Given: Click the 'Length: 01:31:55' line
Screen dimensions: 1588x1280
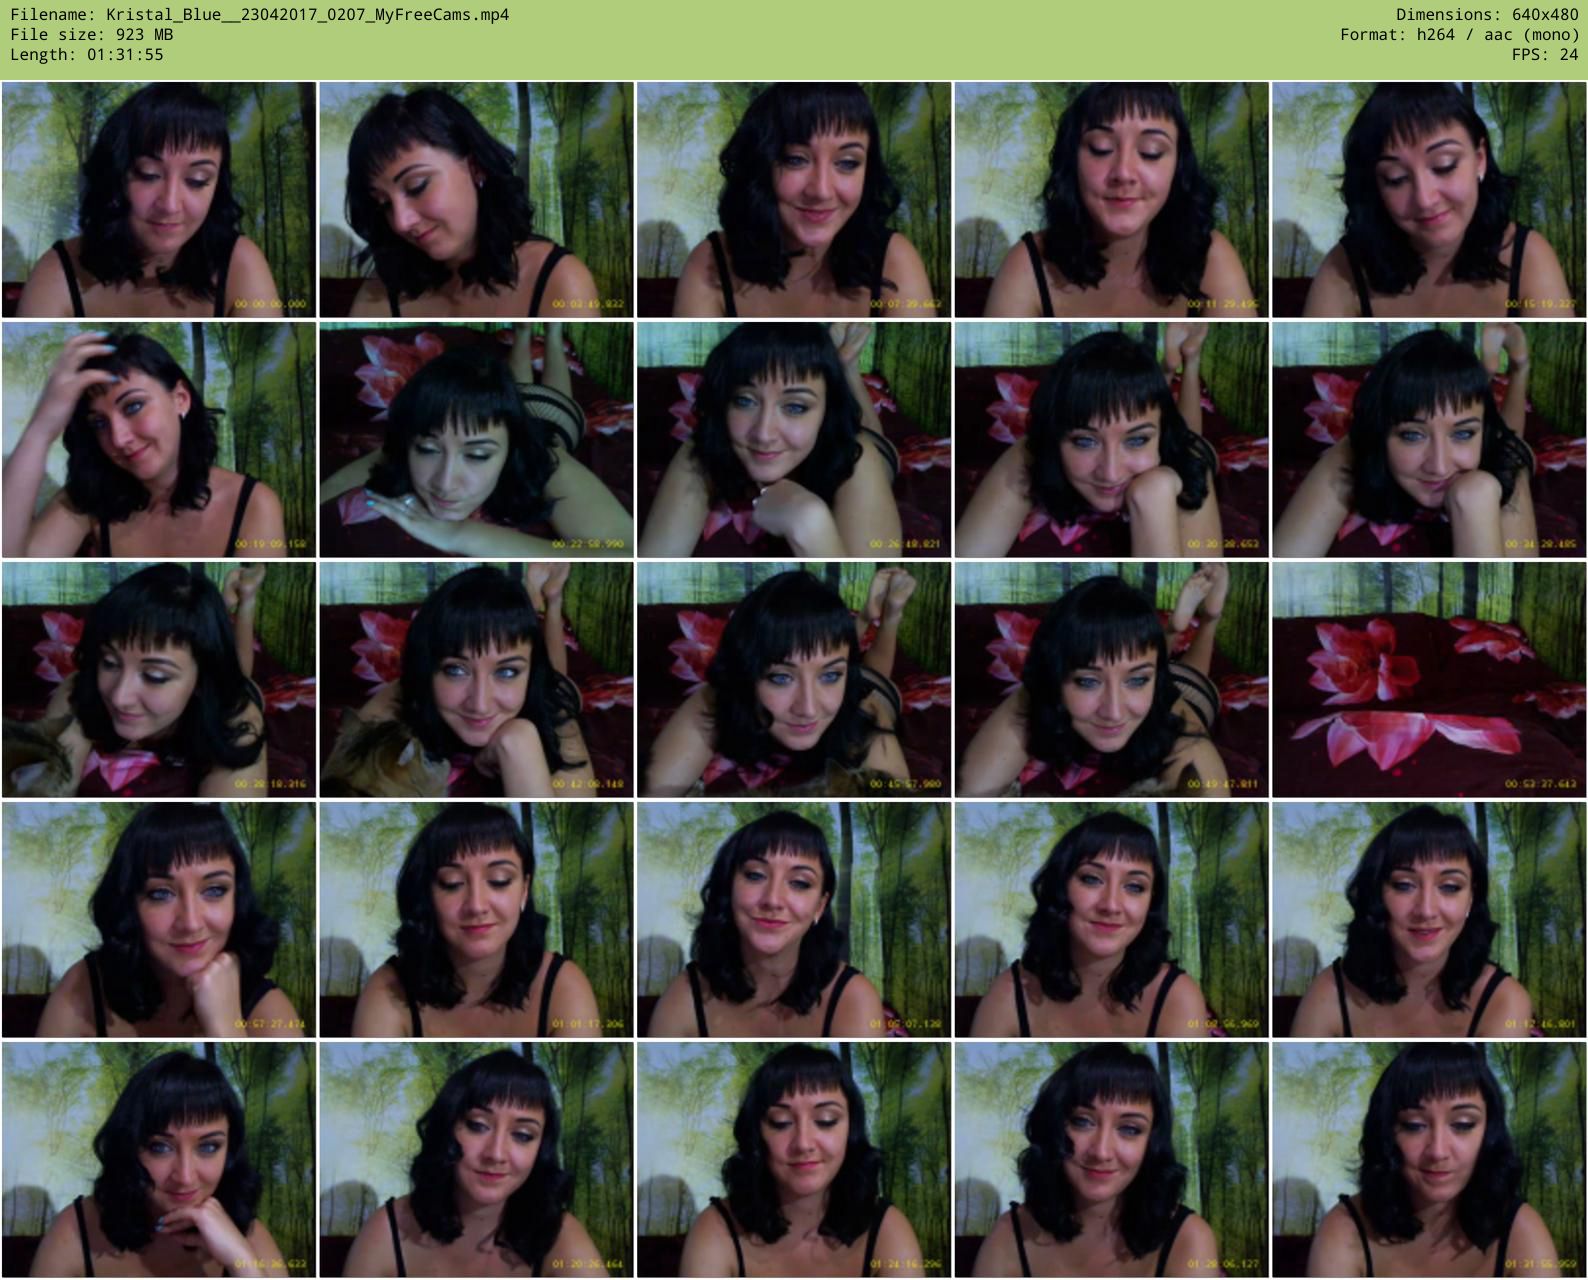Looking at the screenshot, I should (x=87, y=55).
